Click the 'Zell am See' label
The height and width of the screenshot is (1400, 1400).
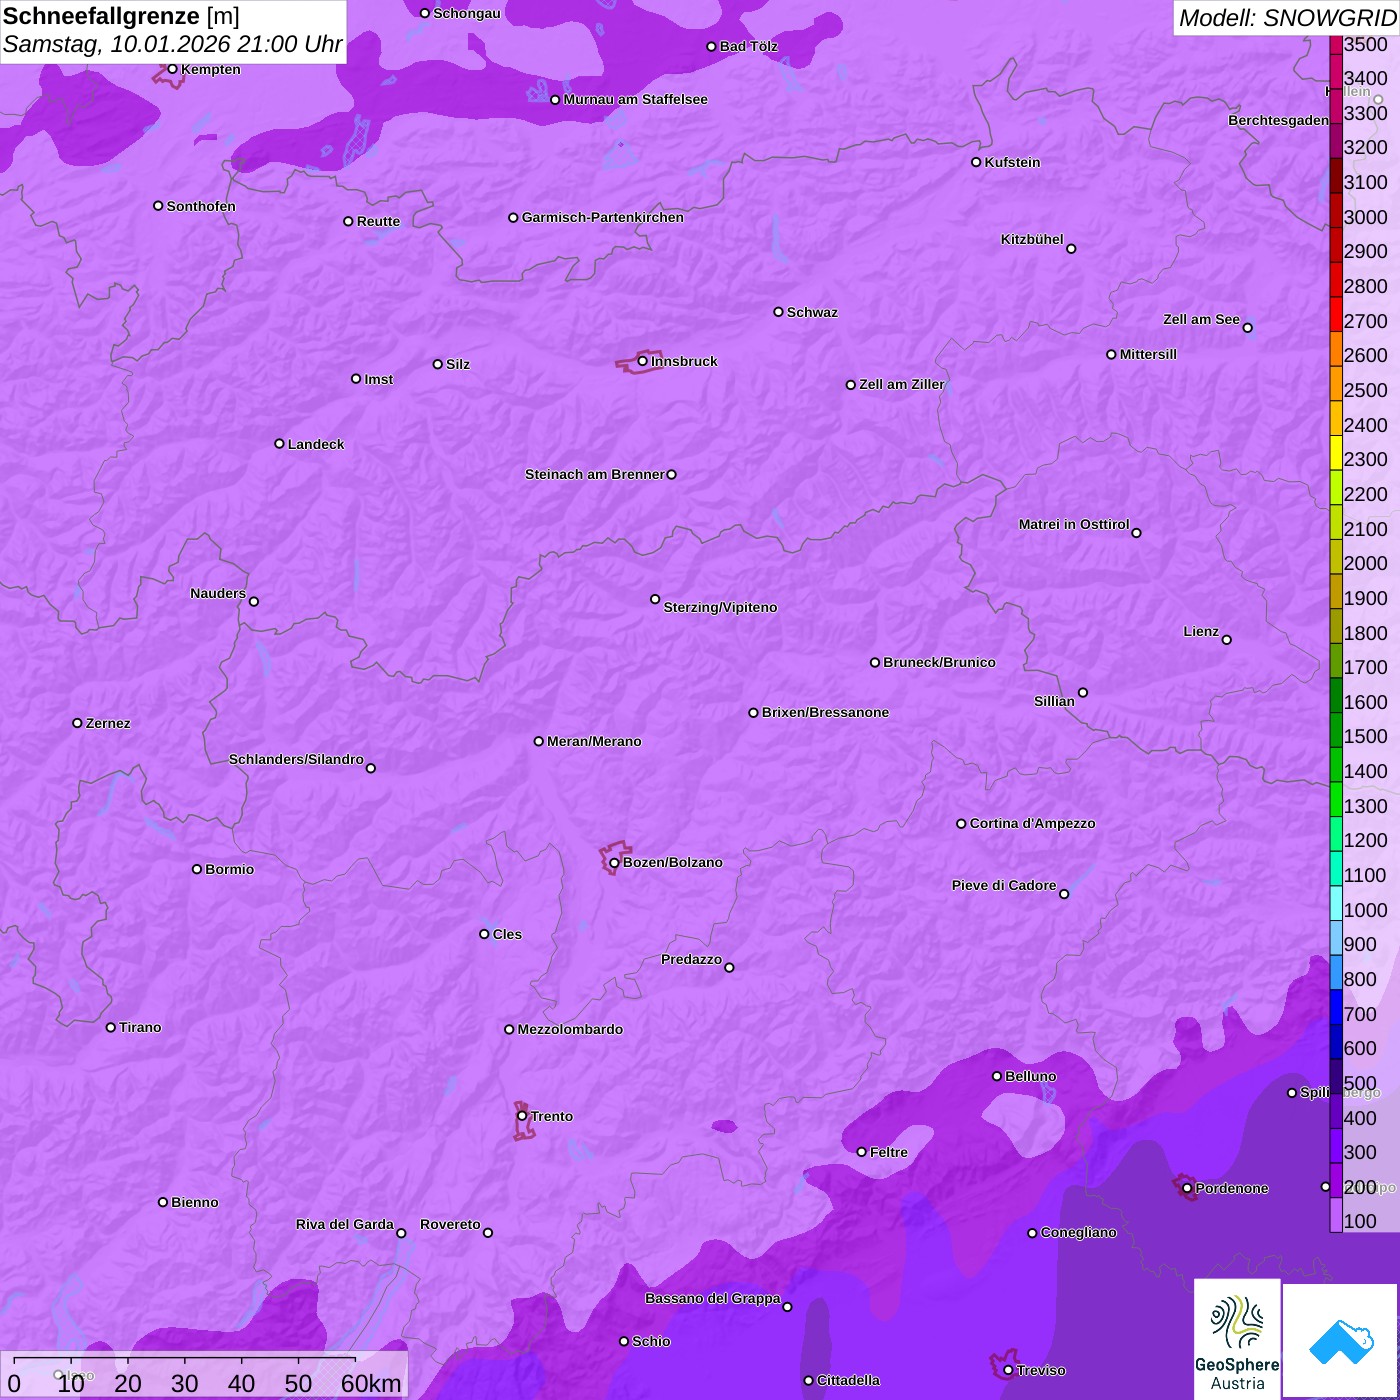point(1201,319)
